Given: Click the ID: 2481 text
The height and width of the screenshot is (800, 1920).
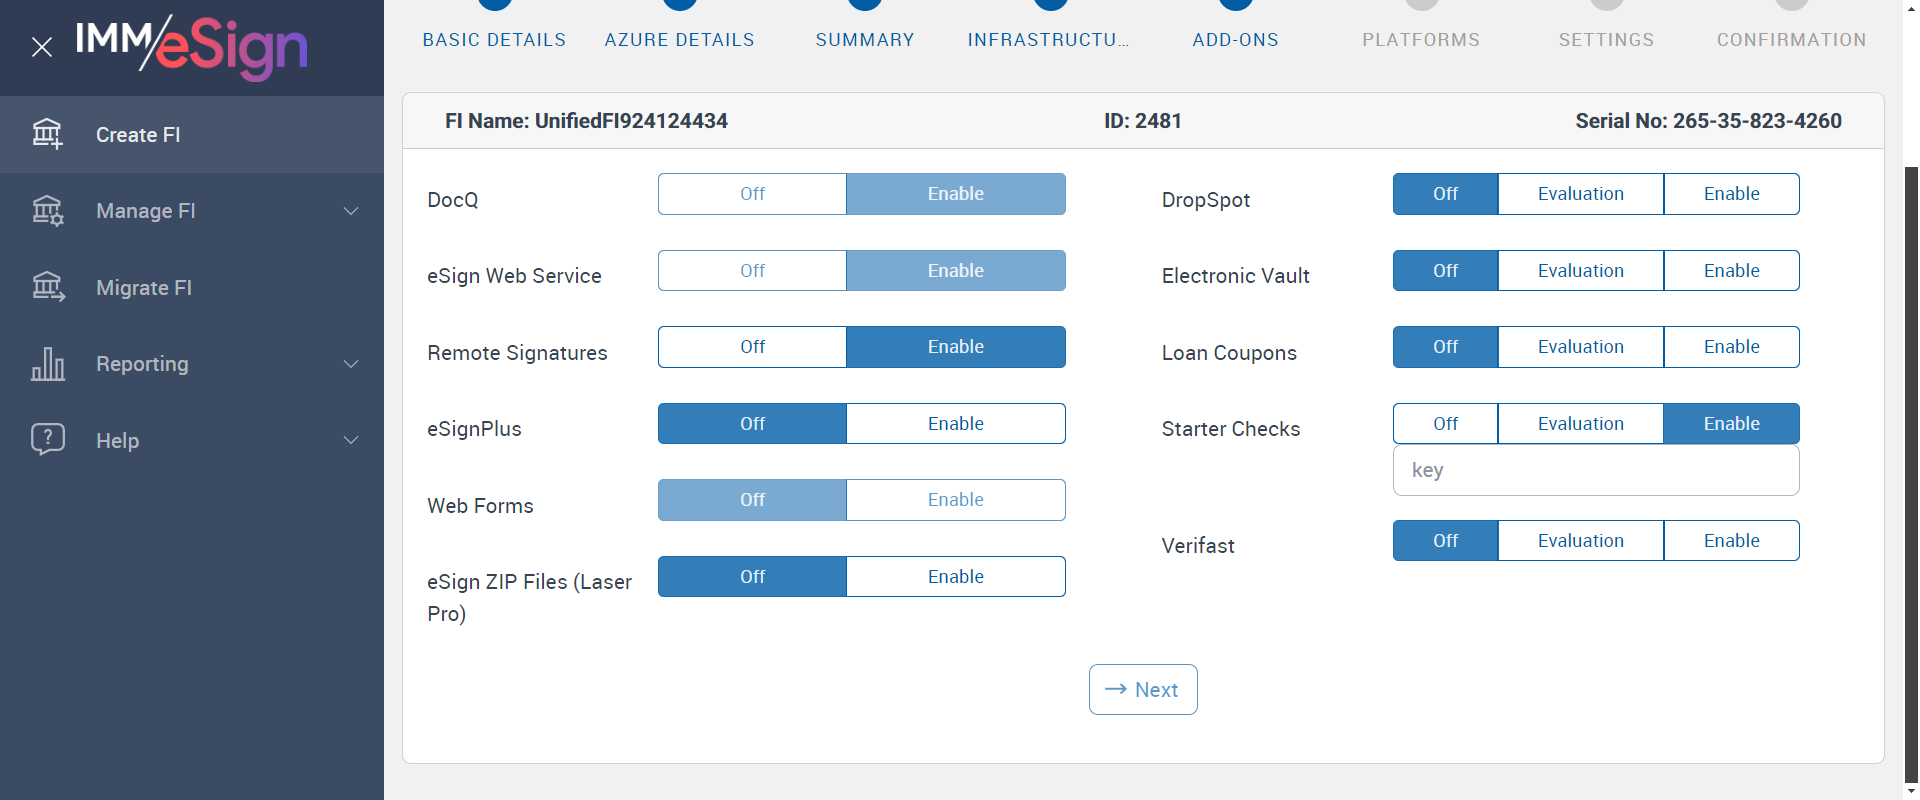Looking at the screenshot, I should (1143, 121).
